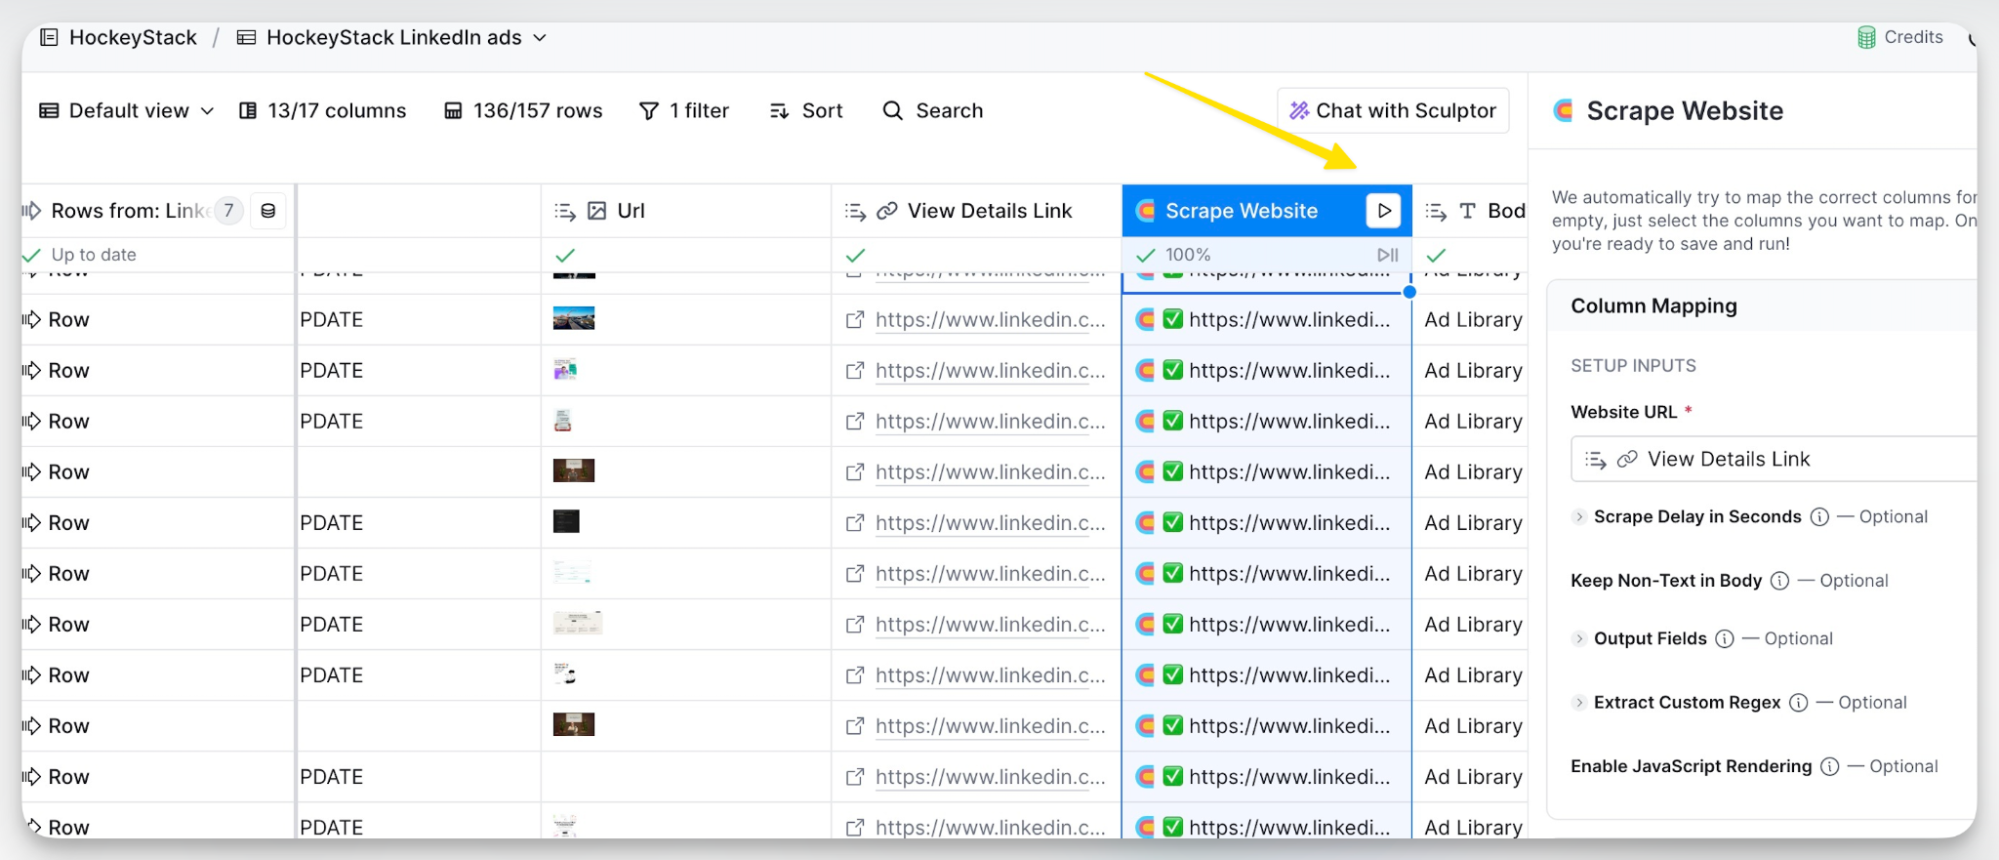The width and height of the screenshot is (1999, 860).
Task: Click the green check under Body header
Action: click(1436, 255)
